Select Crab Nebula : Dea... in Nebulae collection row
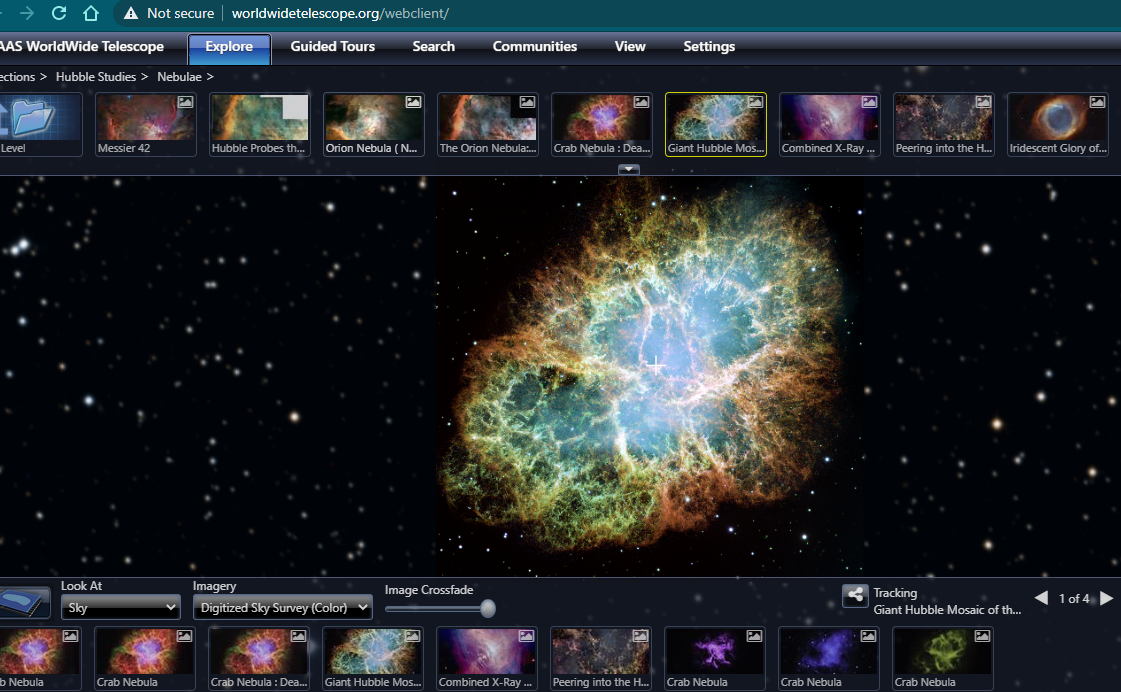 tap(601, 124)
